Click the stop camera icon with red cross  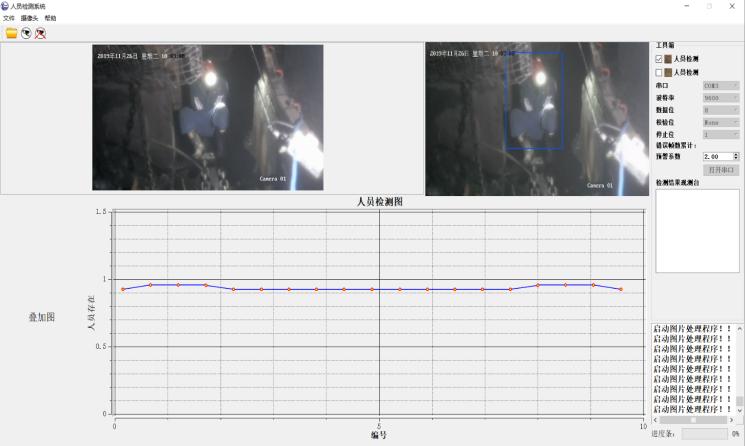(x=40, y=33)
